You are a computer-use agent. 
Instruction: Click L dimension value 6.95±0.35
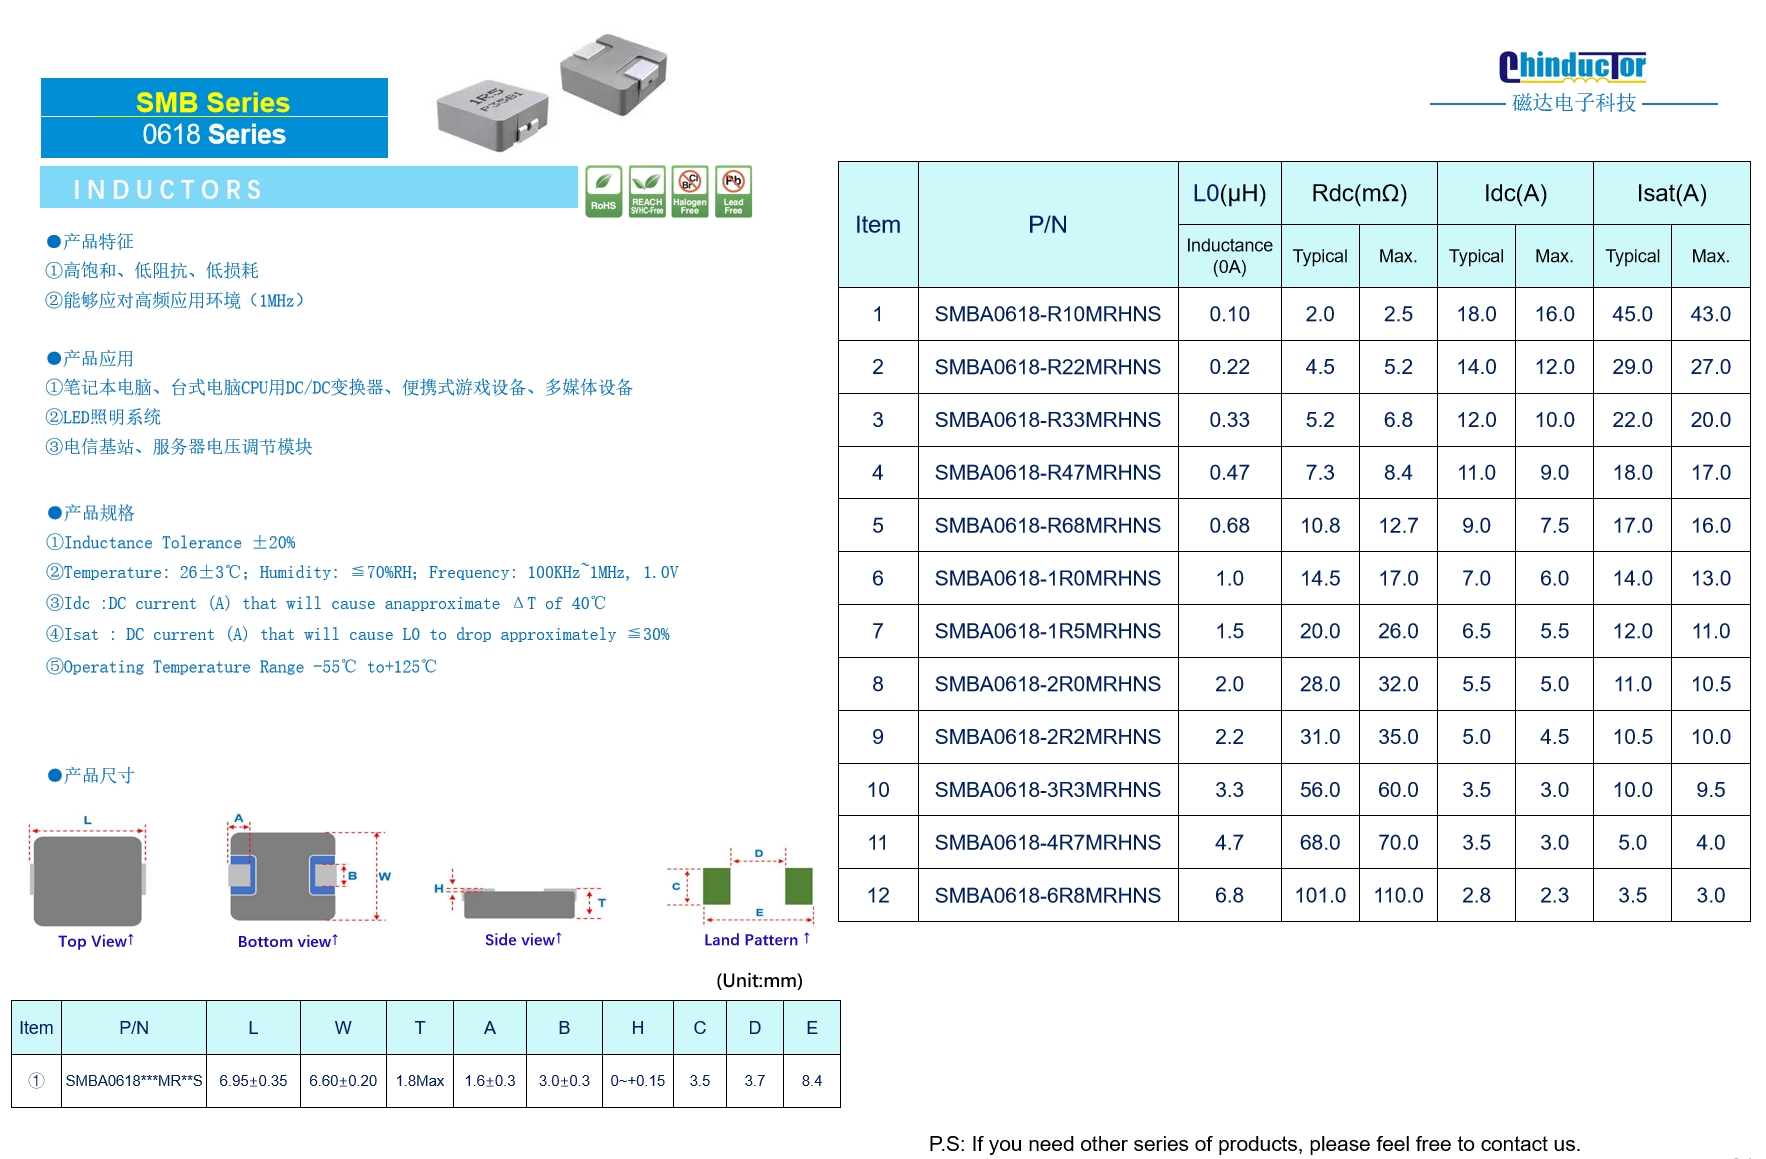253,1081
